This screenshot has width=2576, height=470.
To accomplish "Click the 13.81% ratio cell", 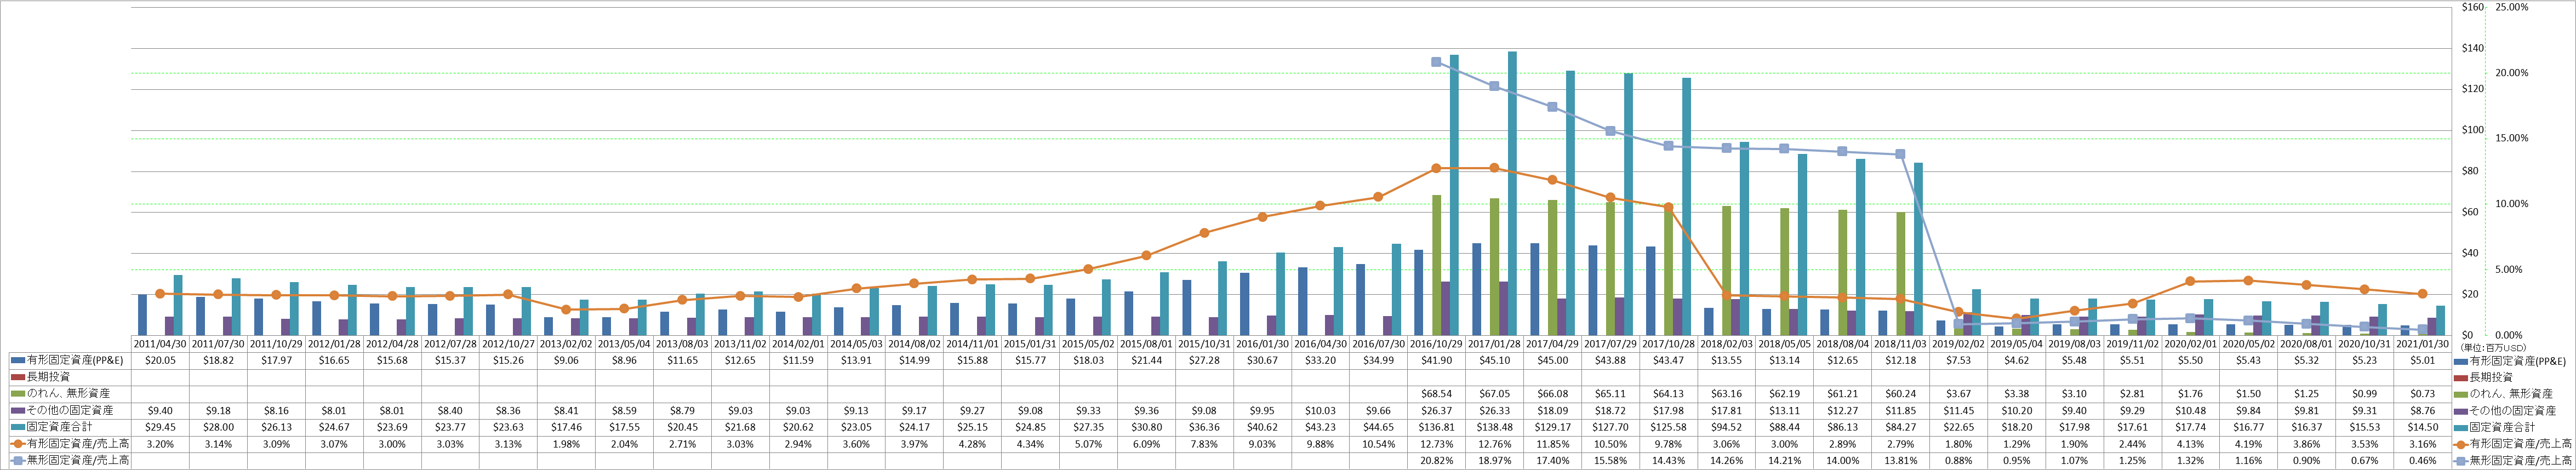I will 1900,460.
